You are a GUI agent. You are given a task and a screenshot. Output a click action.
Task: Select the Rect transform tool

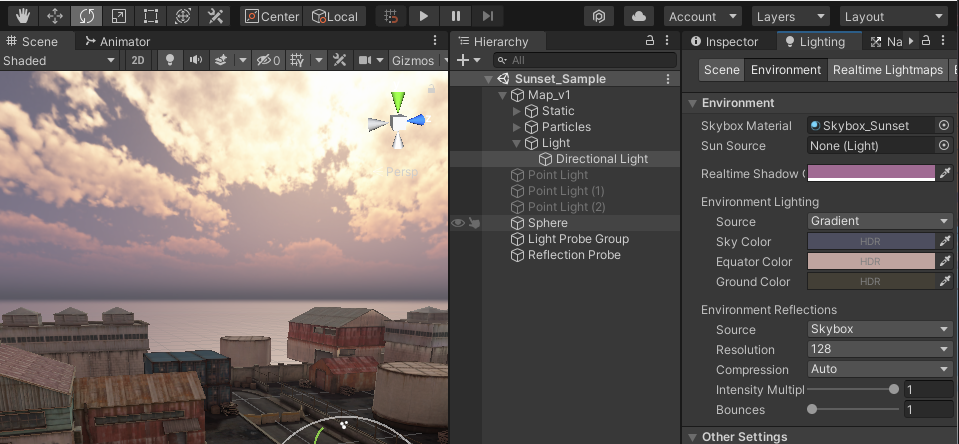150,17
